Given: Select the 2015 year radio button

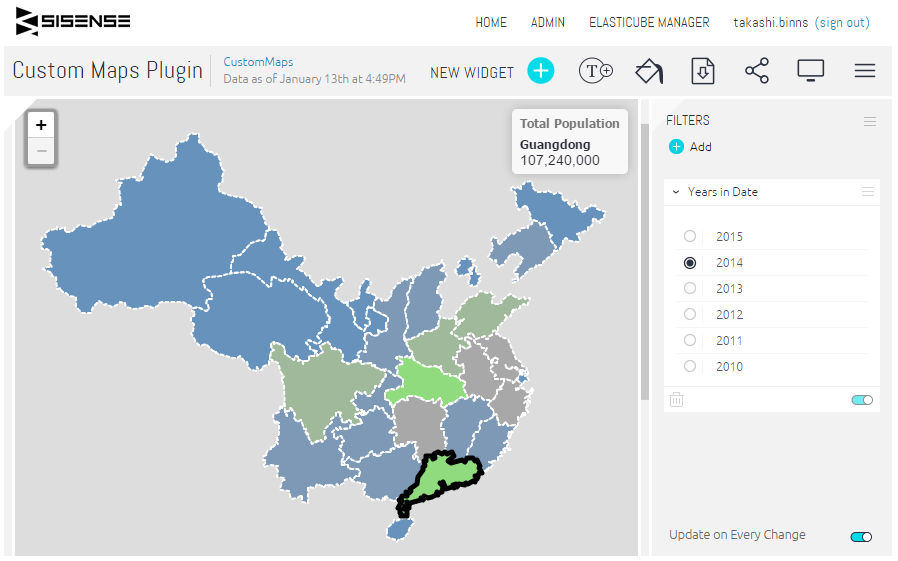Looking at the screenshot, I should tap(690, 236).
